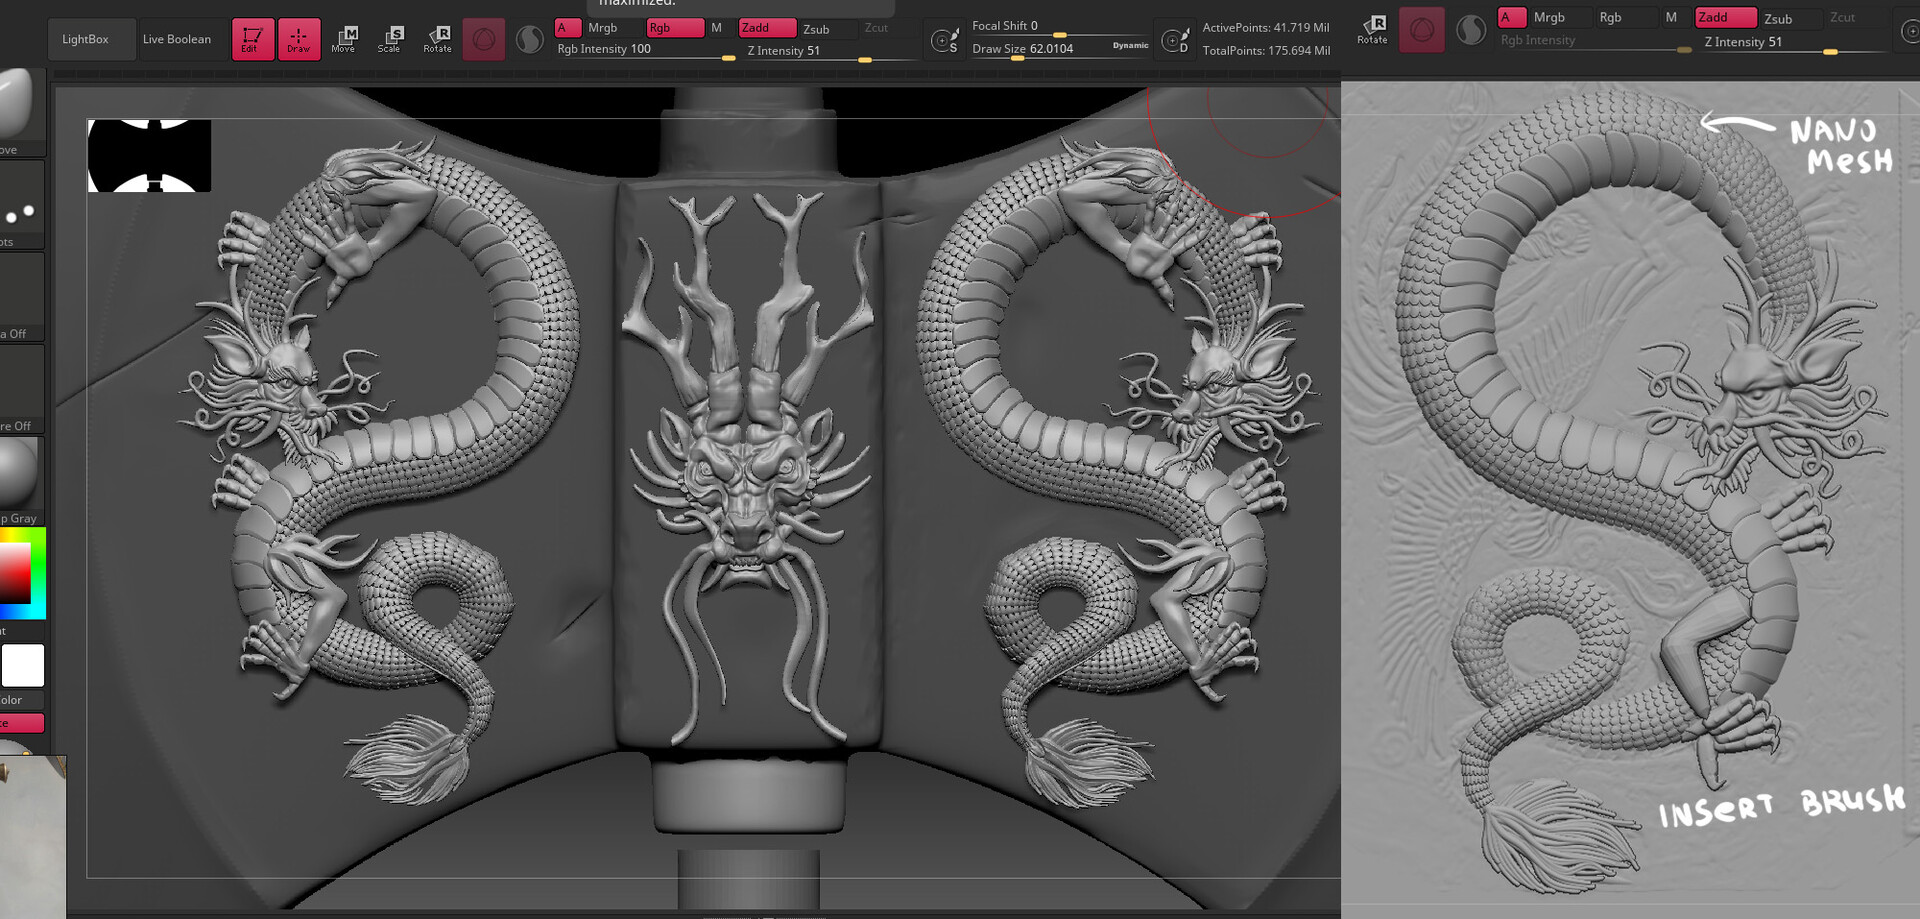Click the Rotate tool icon

437,38
